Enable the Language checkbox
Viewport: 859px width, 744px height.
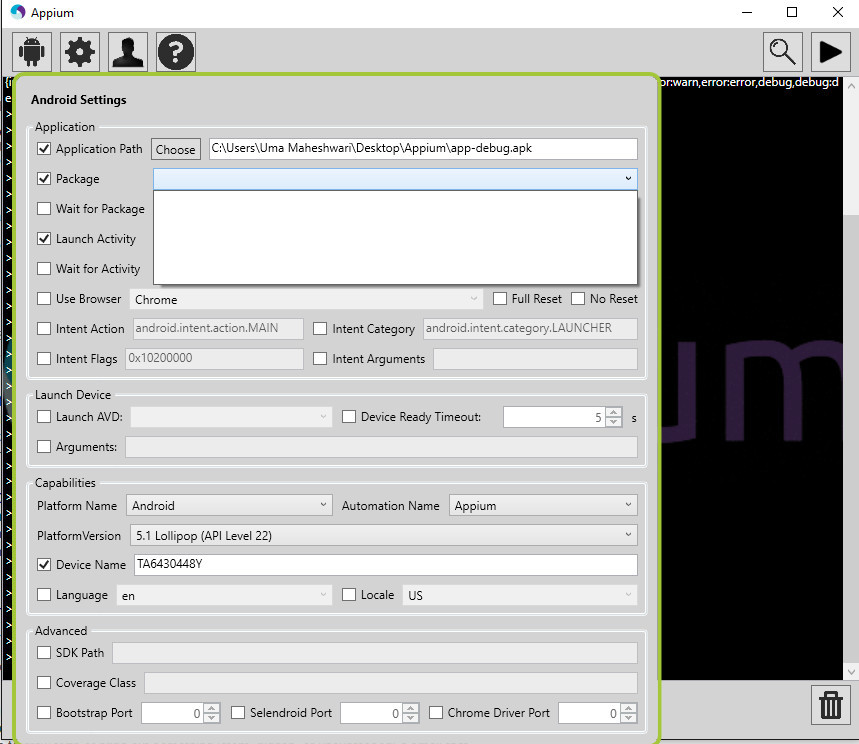(44, 595)
